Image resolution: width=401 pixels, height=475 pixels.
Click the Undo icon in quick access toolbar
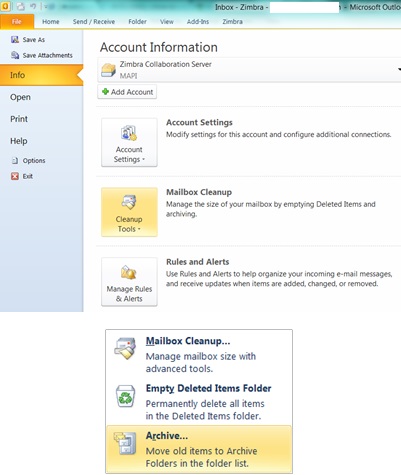(33, 6)
